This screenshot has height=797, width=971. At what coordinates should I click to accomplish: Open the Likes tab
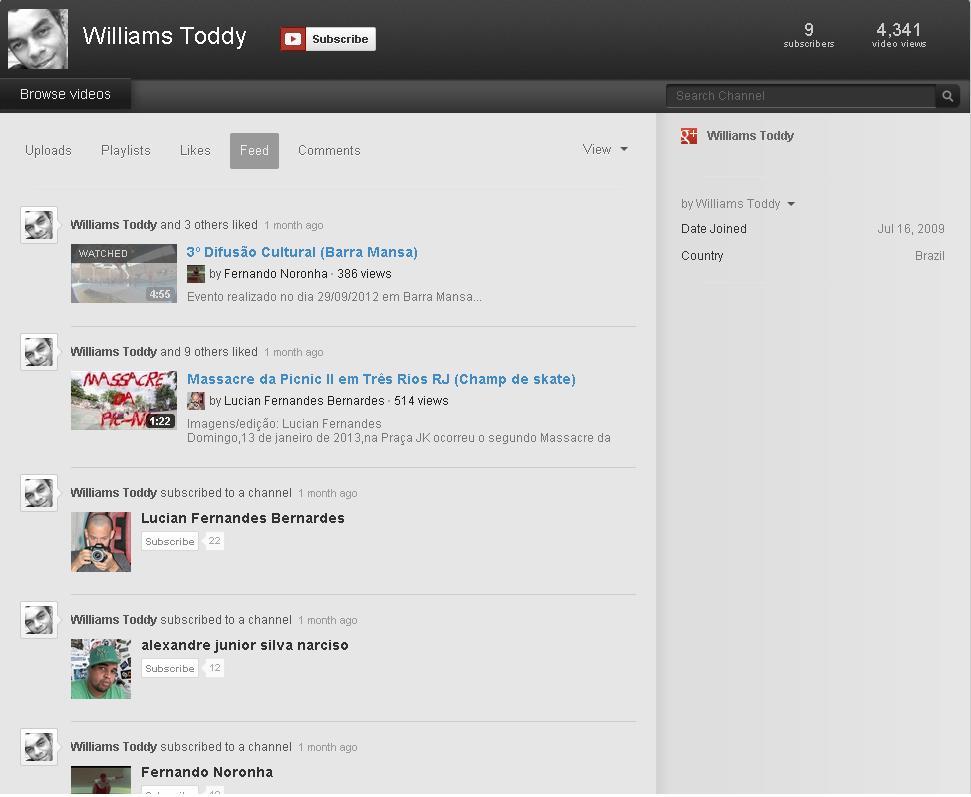click(195, 151)
